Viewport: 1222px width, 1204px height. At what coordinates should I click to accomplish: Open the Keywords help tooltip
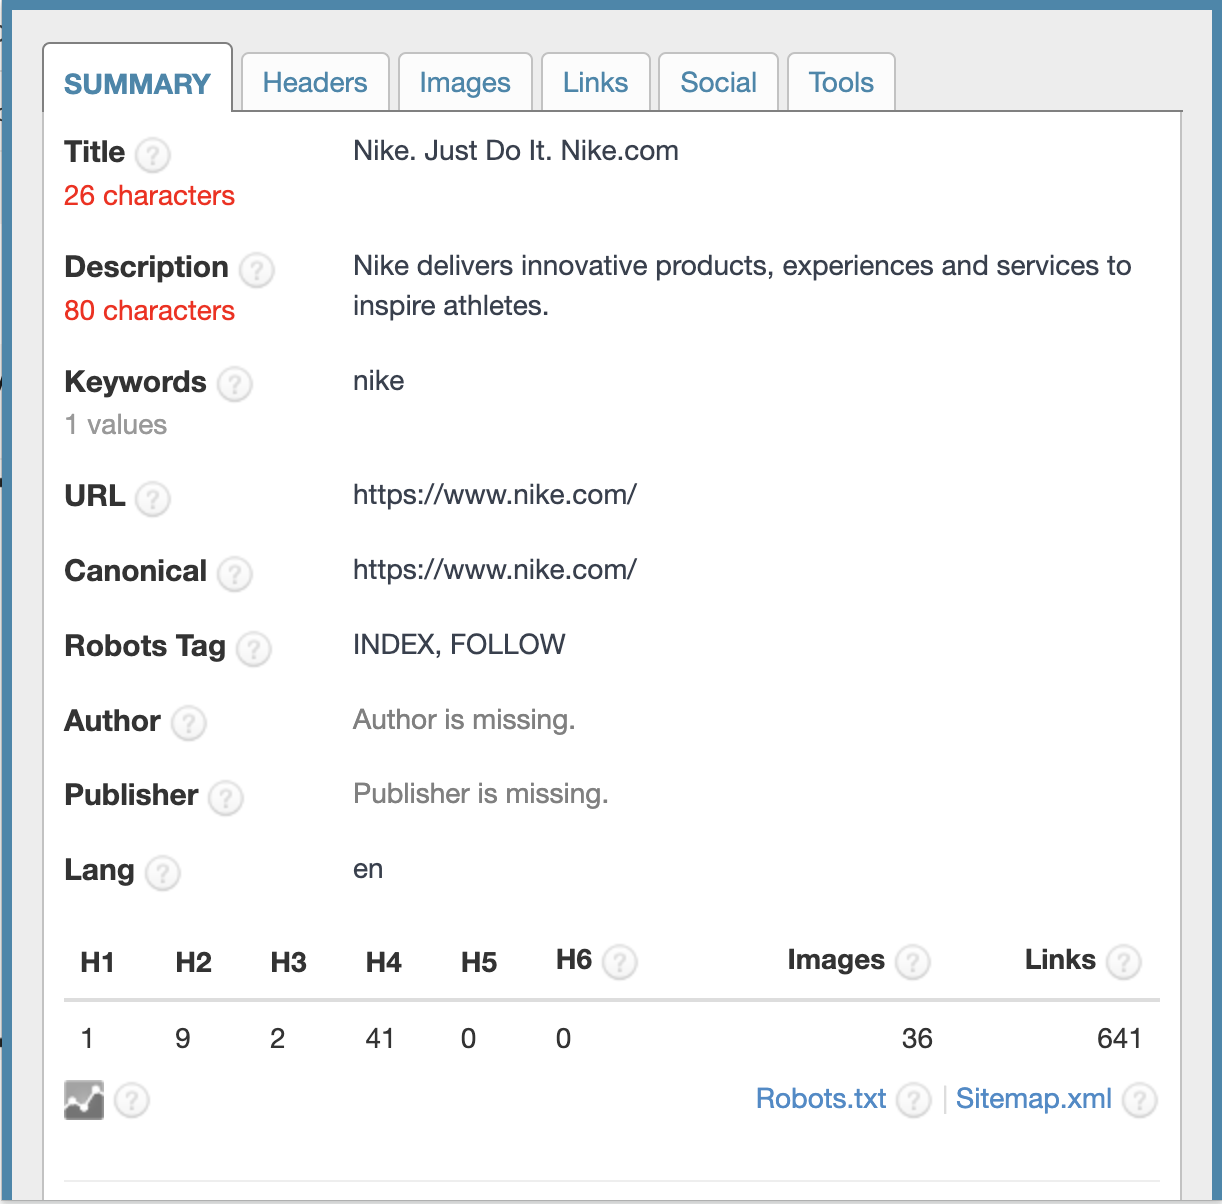234,385
